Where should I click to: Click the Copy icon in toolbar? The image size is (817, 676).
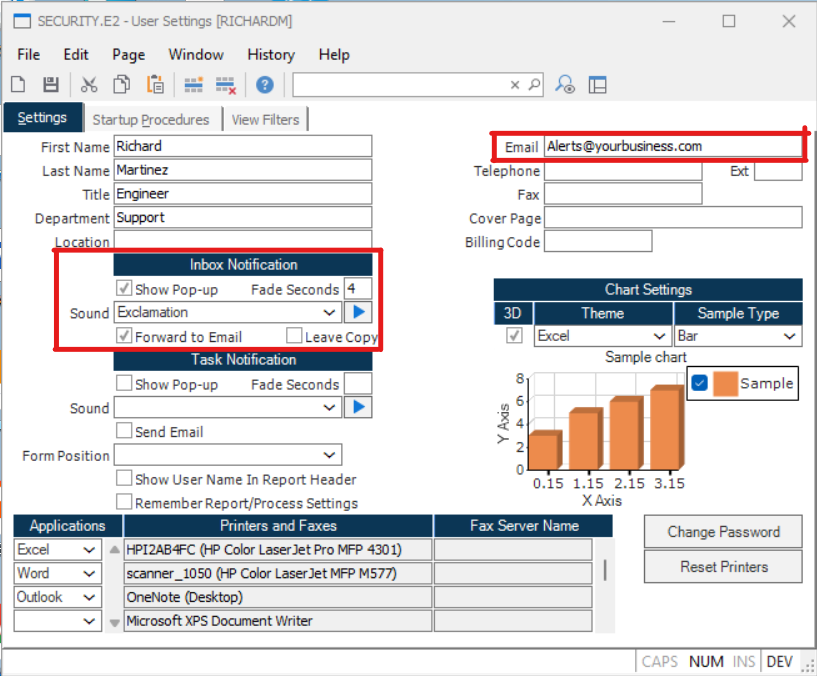[x=122, y=85]
